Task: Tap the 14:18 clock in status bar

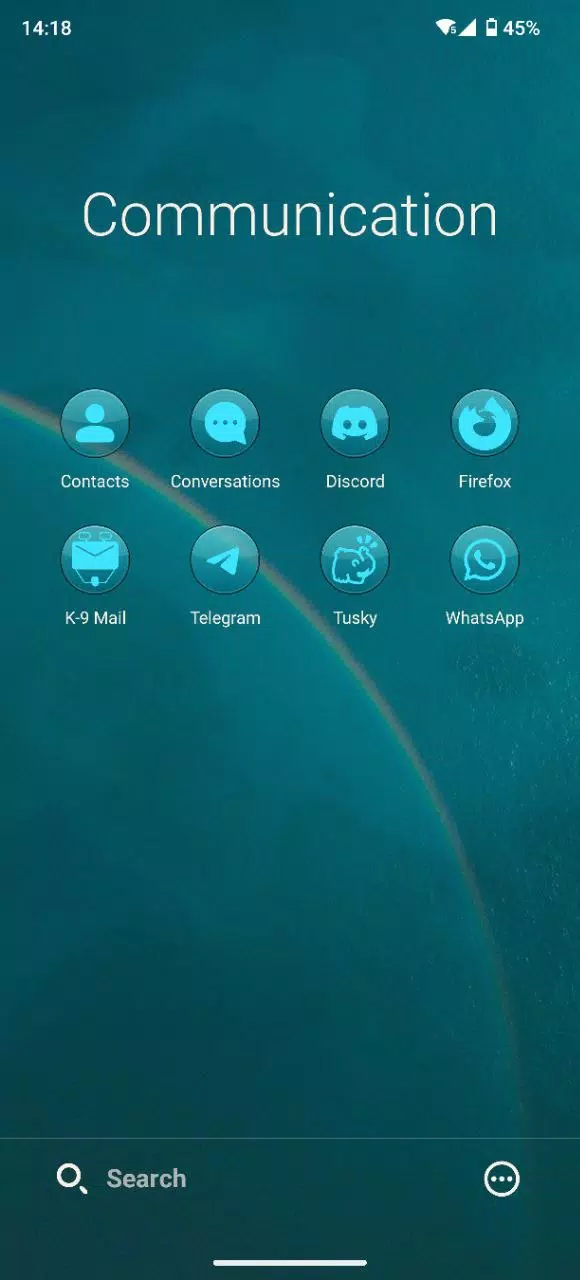Action: point(46,28)
